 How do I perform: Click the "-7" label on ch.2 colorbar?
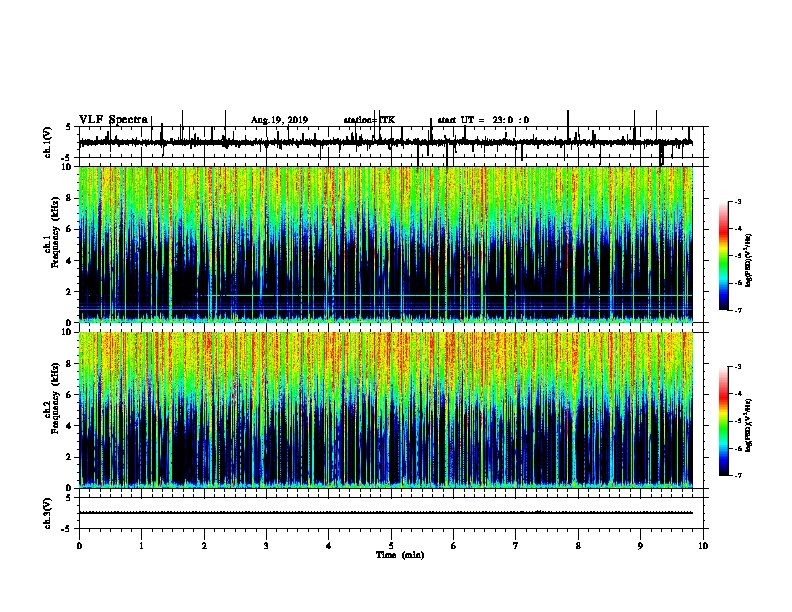pyautogui.click(x=737, y=475)
